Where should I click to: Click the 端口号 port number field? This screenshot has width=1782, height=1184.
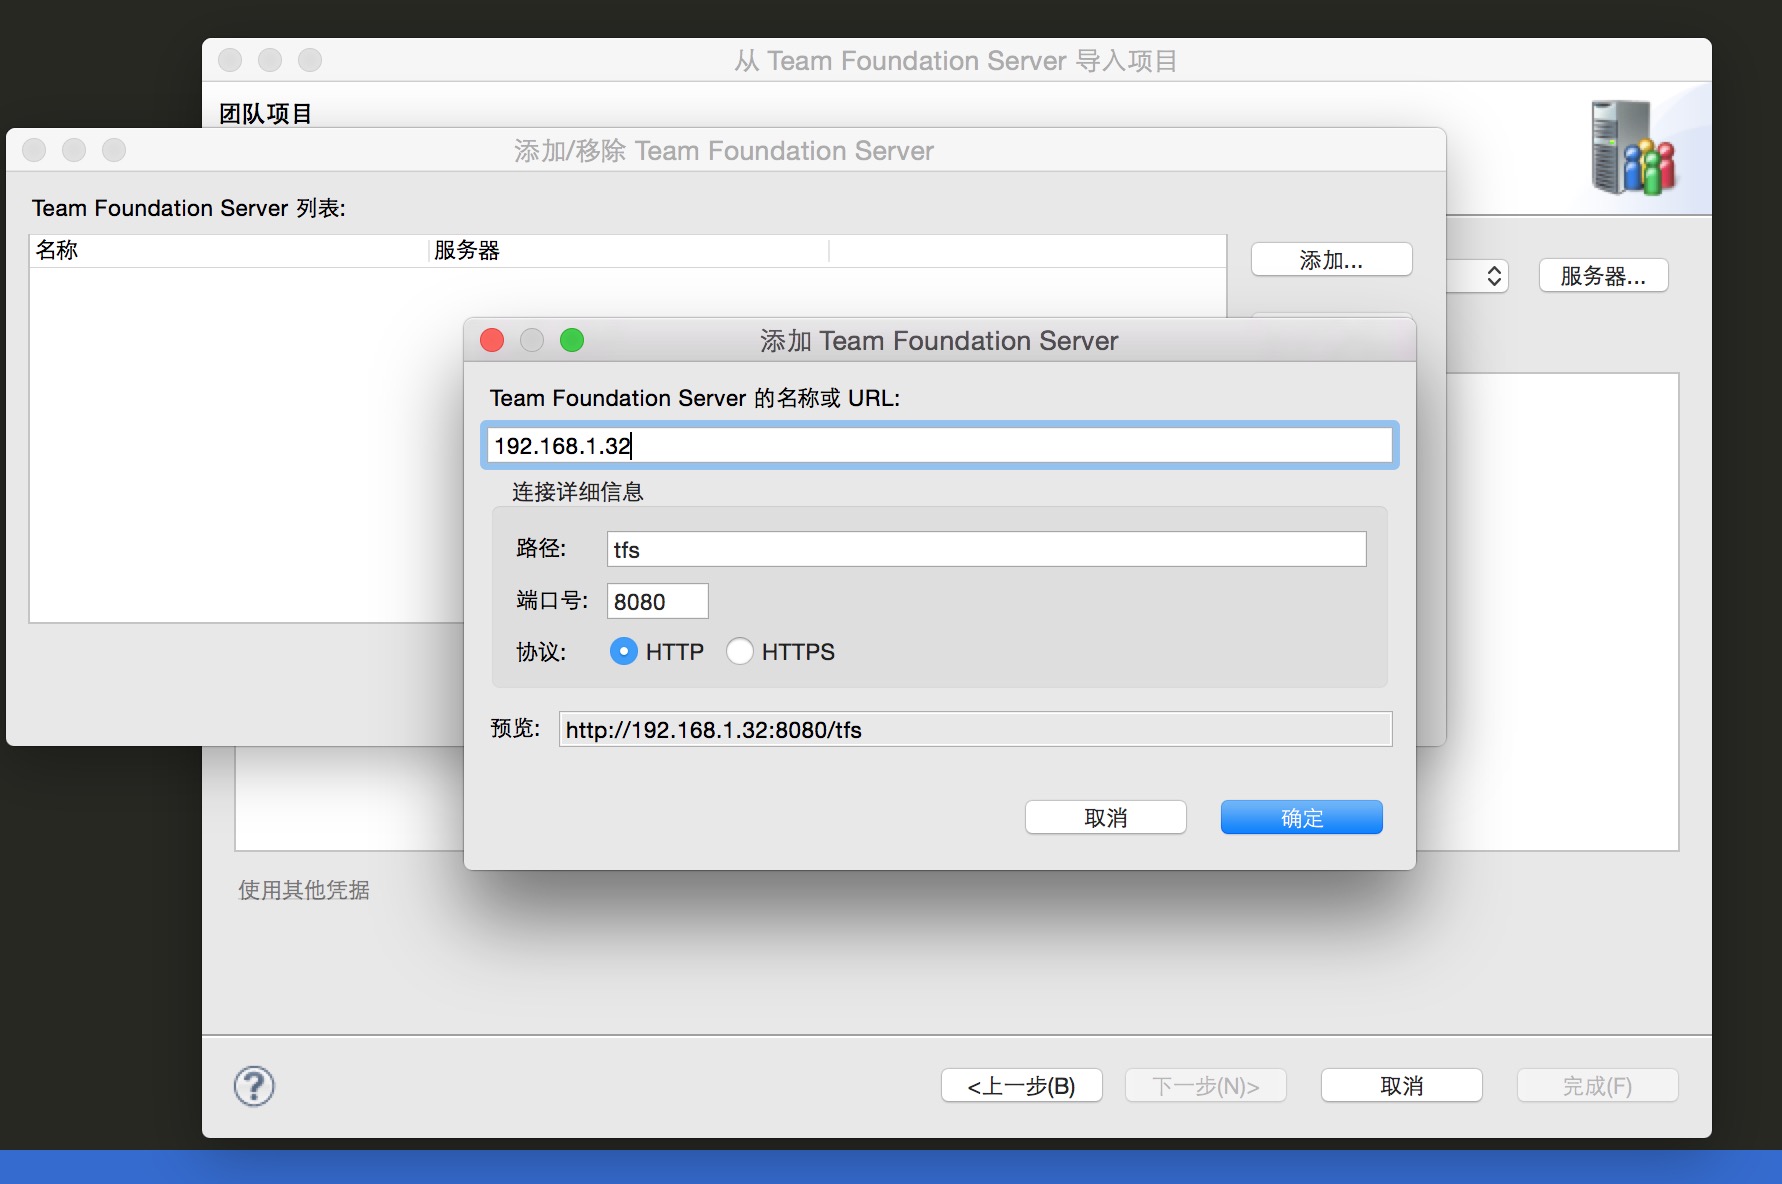657,602
